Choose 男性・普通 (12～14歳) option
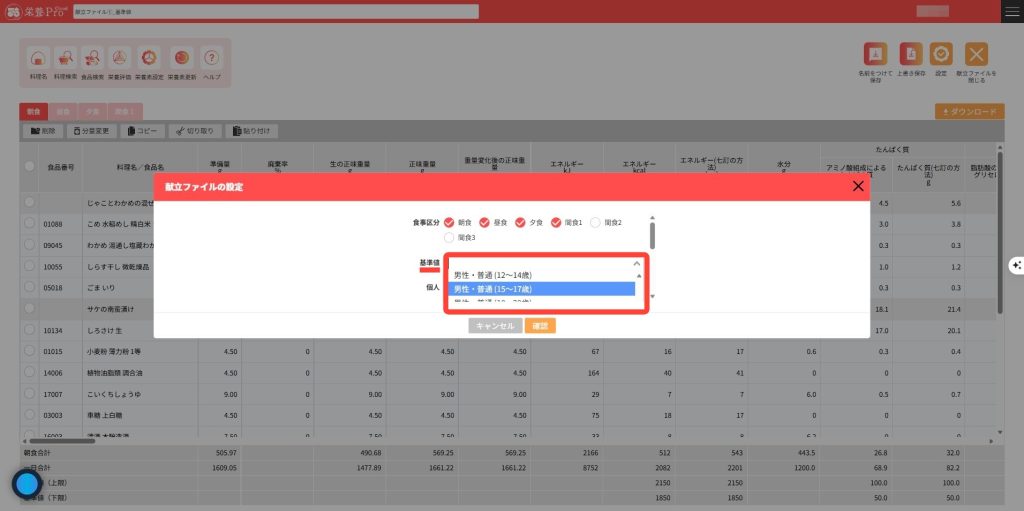This screenshot has height=511, width=1024. pos(540,274)
